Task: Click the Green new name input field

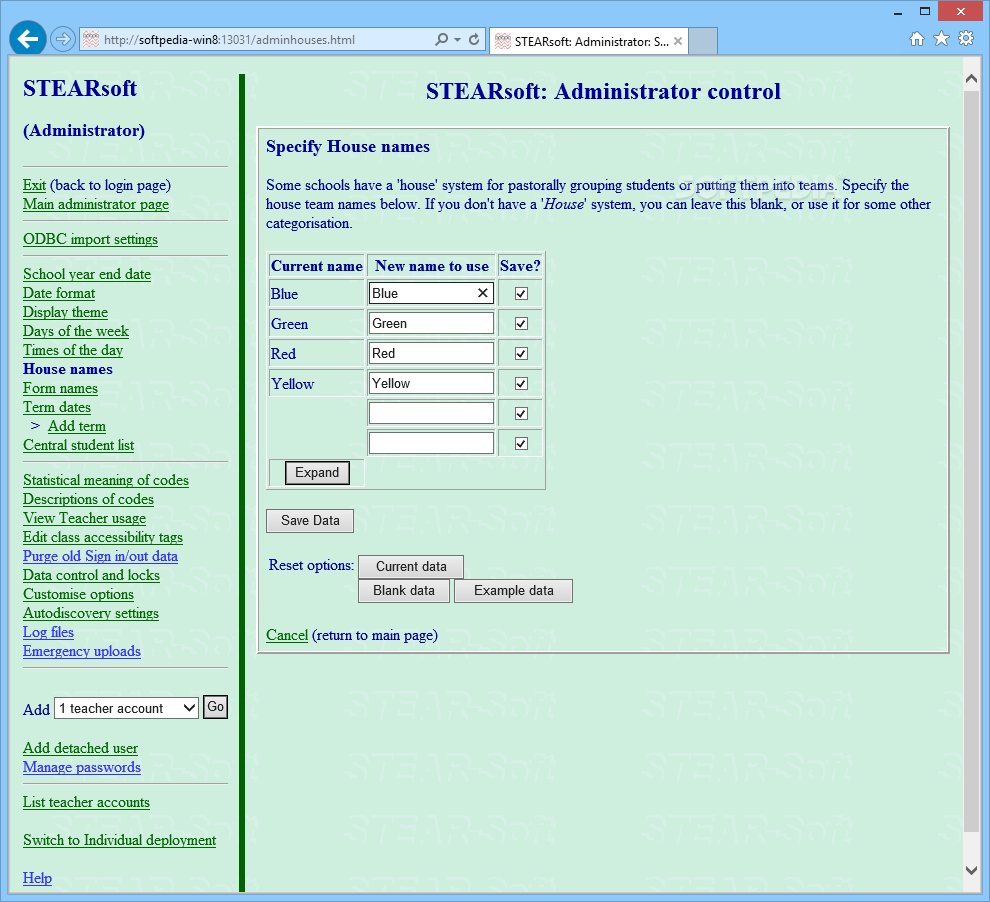Action: point(431,323)
